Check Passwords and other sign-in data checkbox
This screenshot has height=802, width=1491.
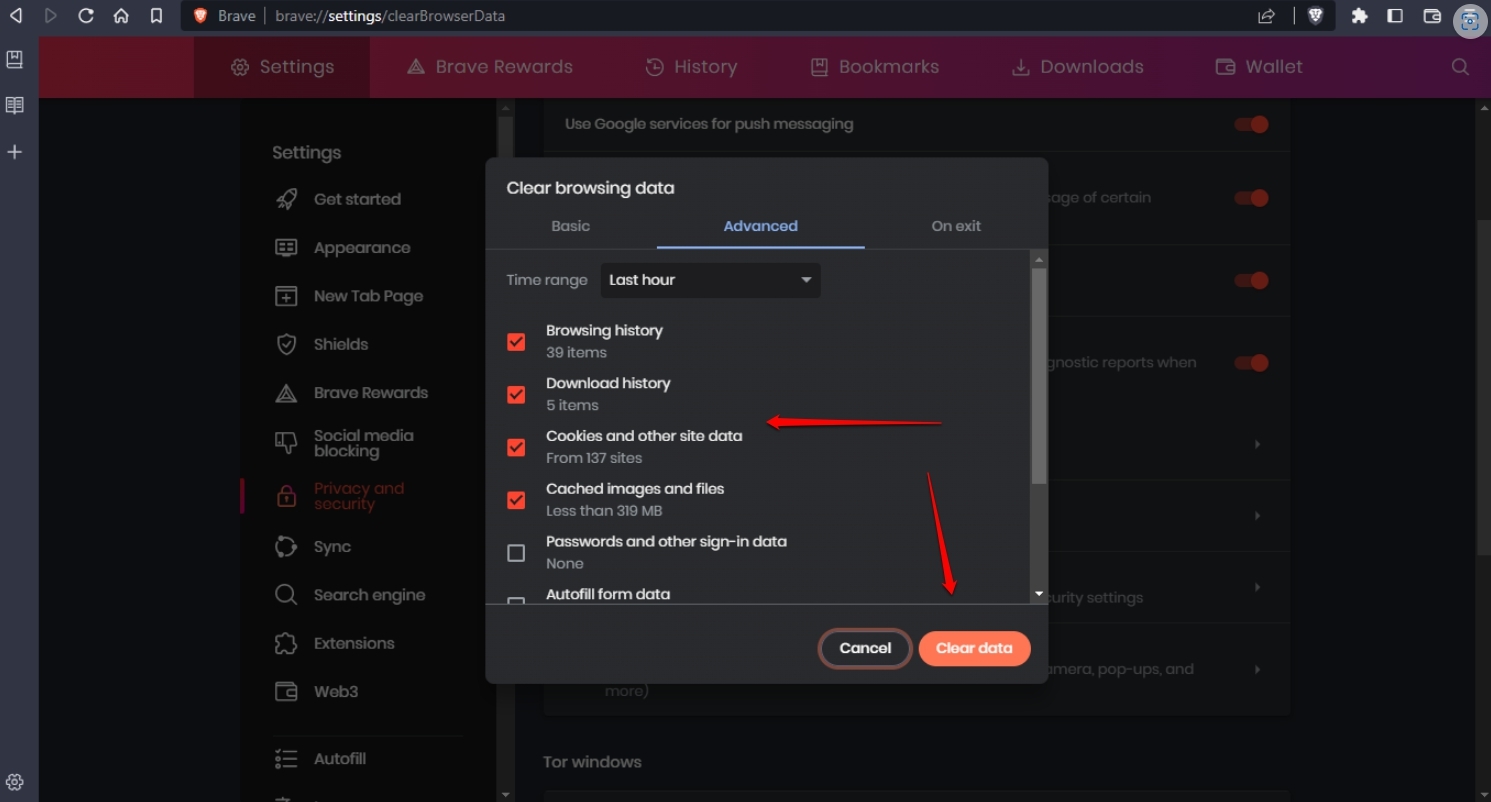[x=516, y=553]
